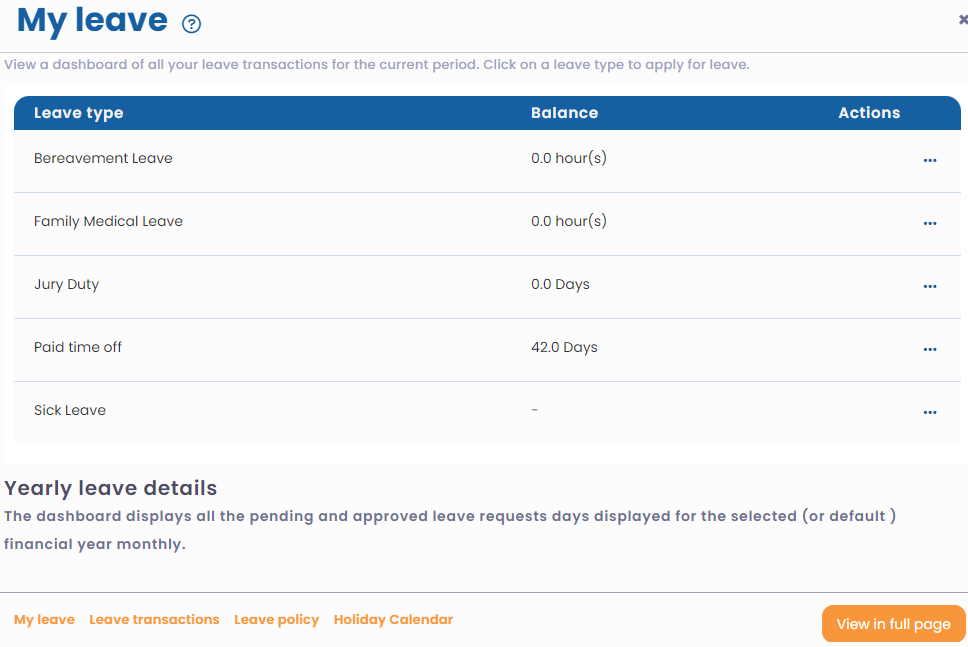This screenshot has width=968, height=647.
Task: Choose Jury Duty leave type
Action: click(x=66, y=284)
